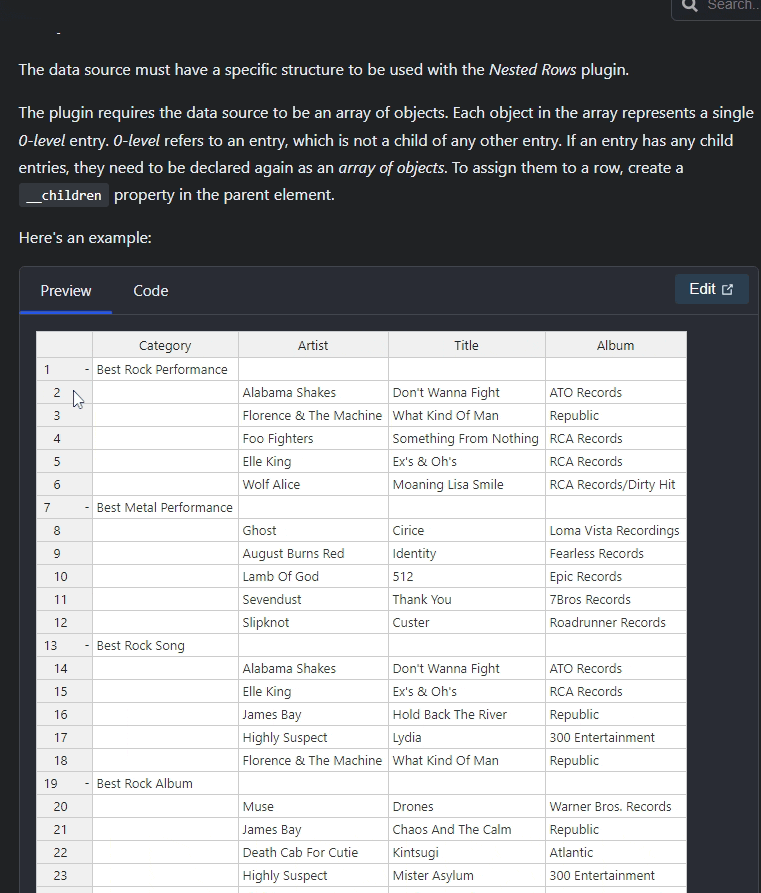Open the example with Edit button

click(x=711, y=289)
